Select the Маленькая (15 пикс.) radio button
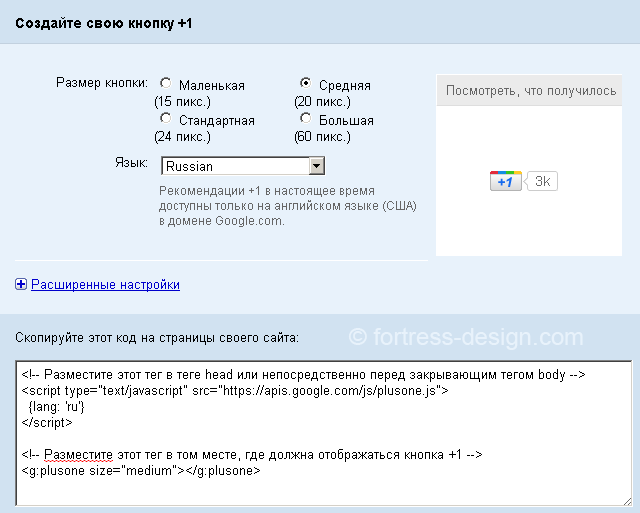 (x=166, y=83)
